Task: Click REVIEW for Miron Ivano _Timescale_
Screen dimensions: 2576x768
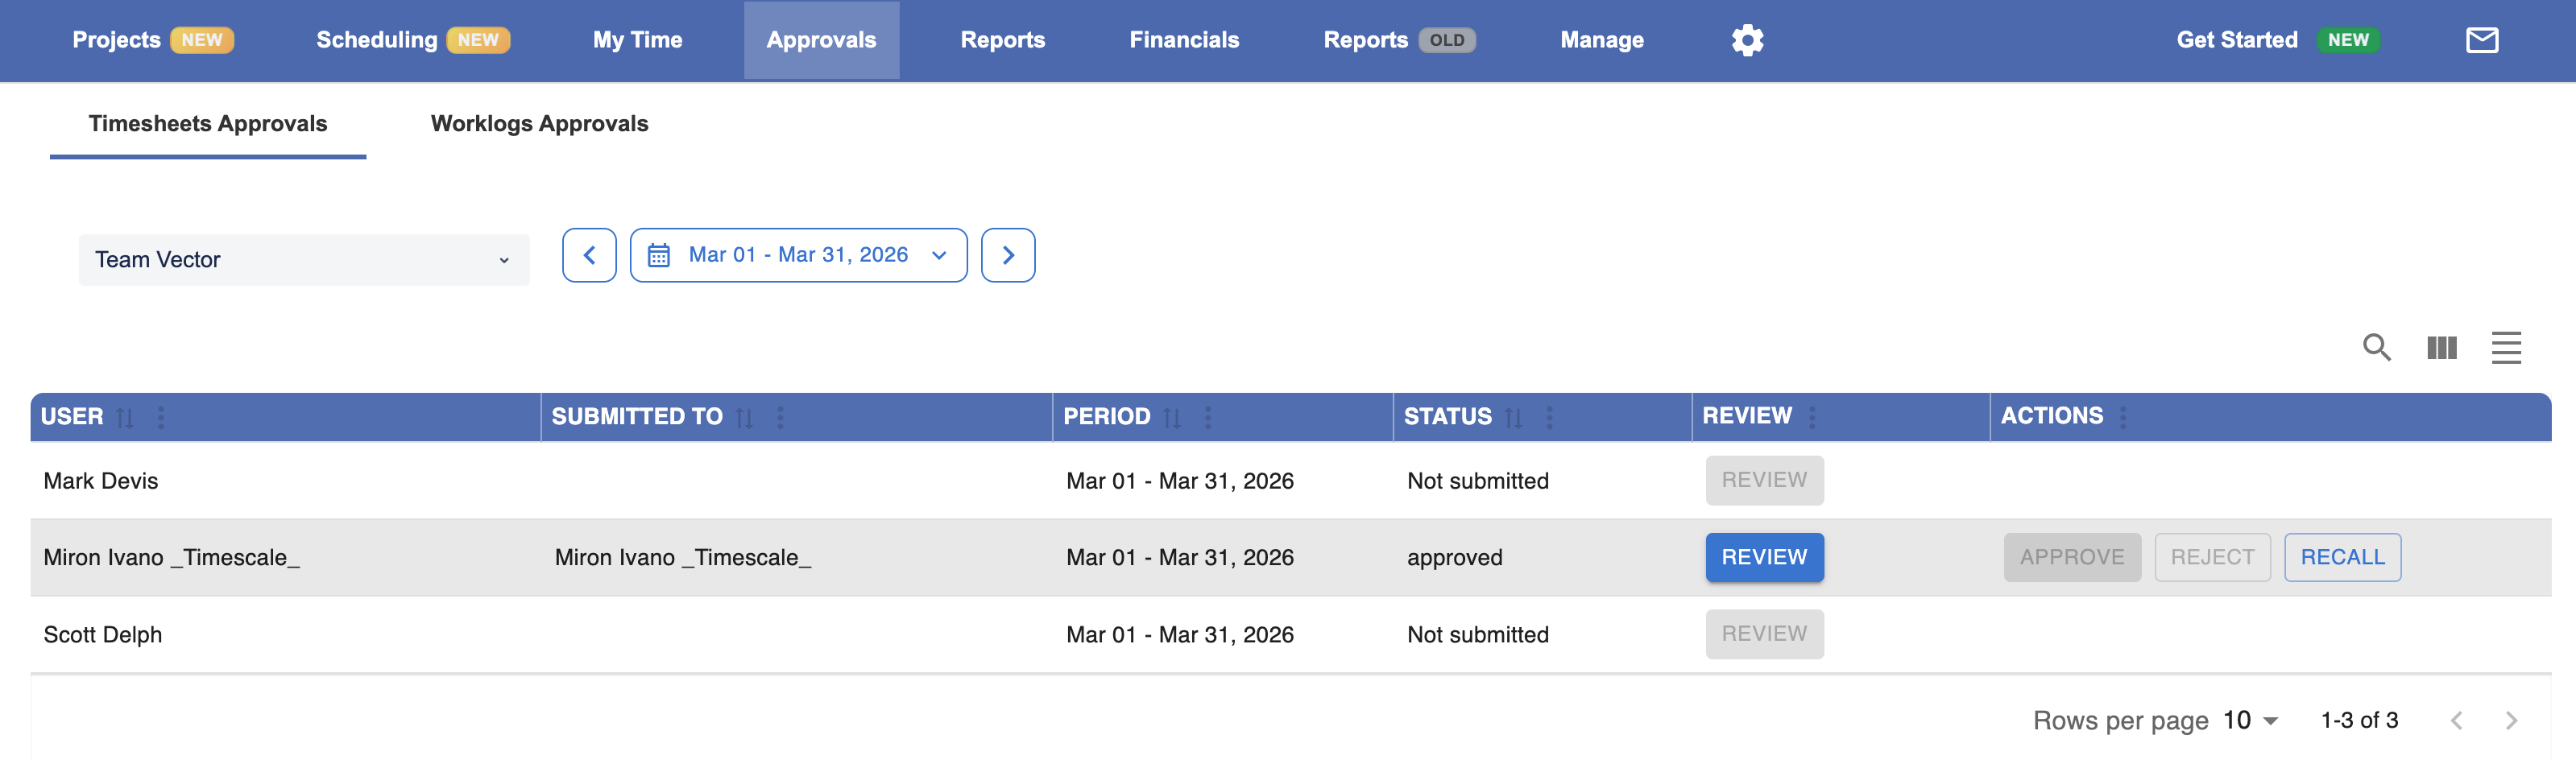Action: [x=1764, y=557]
